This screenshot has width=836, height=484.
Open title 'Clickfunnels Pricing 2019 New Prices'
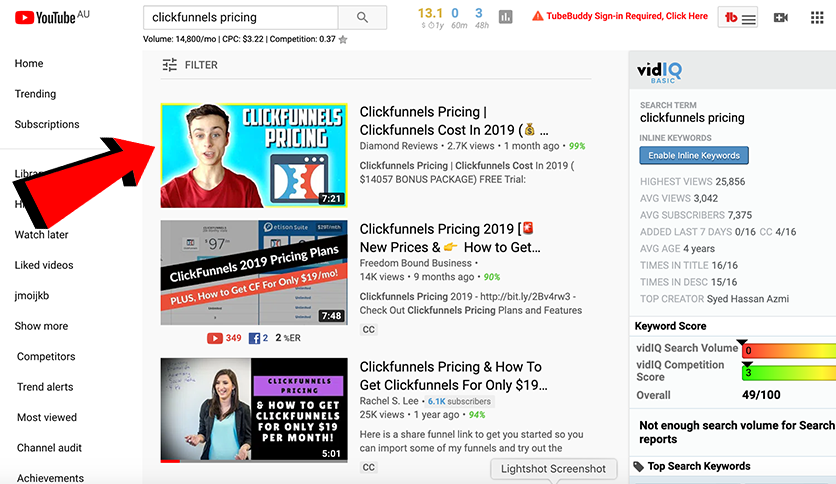click(450, 238)
